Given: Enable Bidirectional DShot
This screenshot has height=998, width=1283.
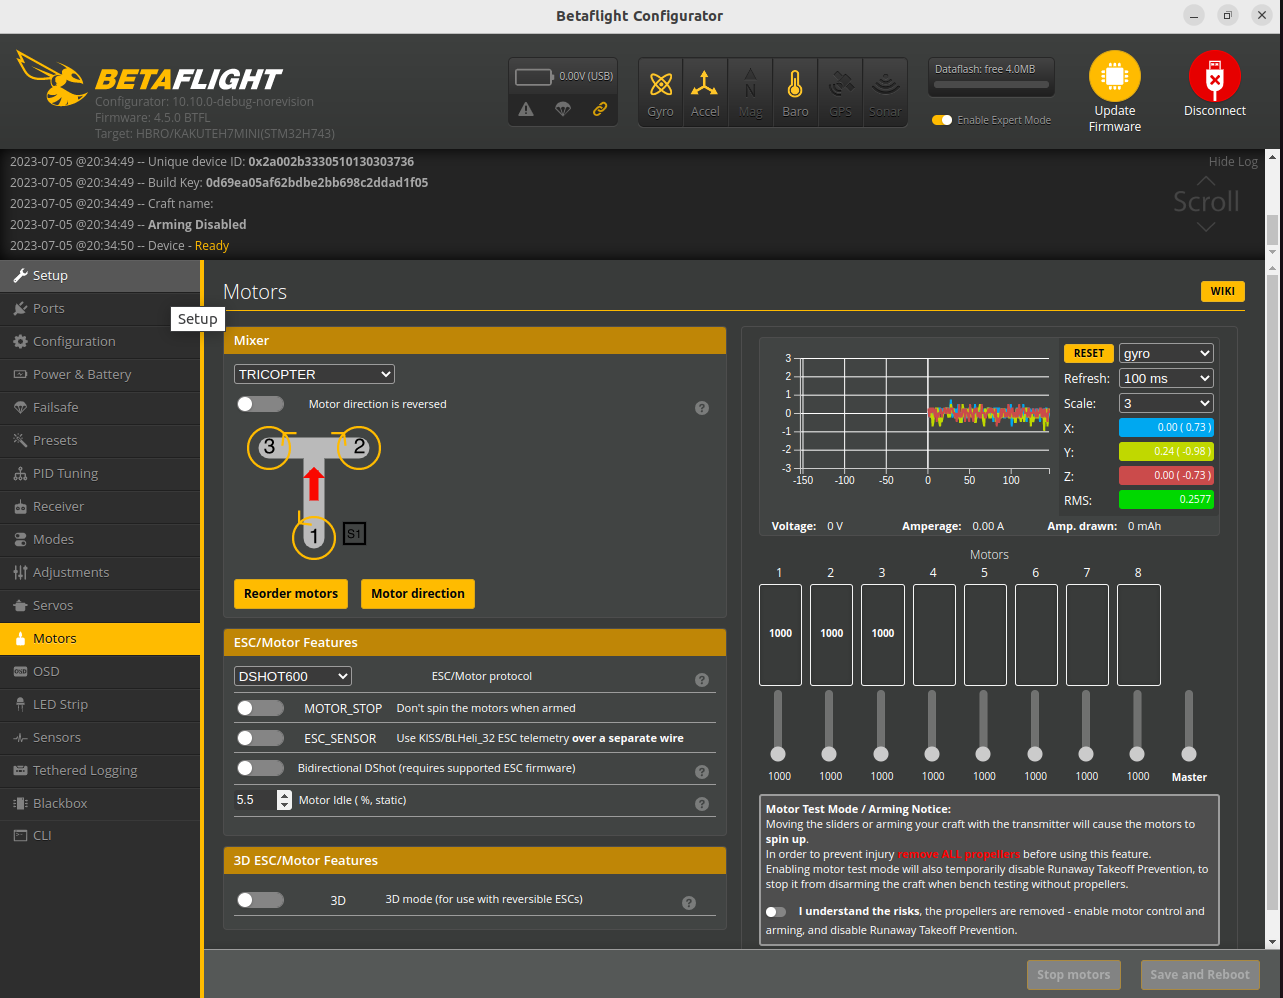Looking at the screenshot, I should pos(260,768).
